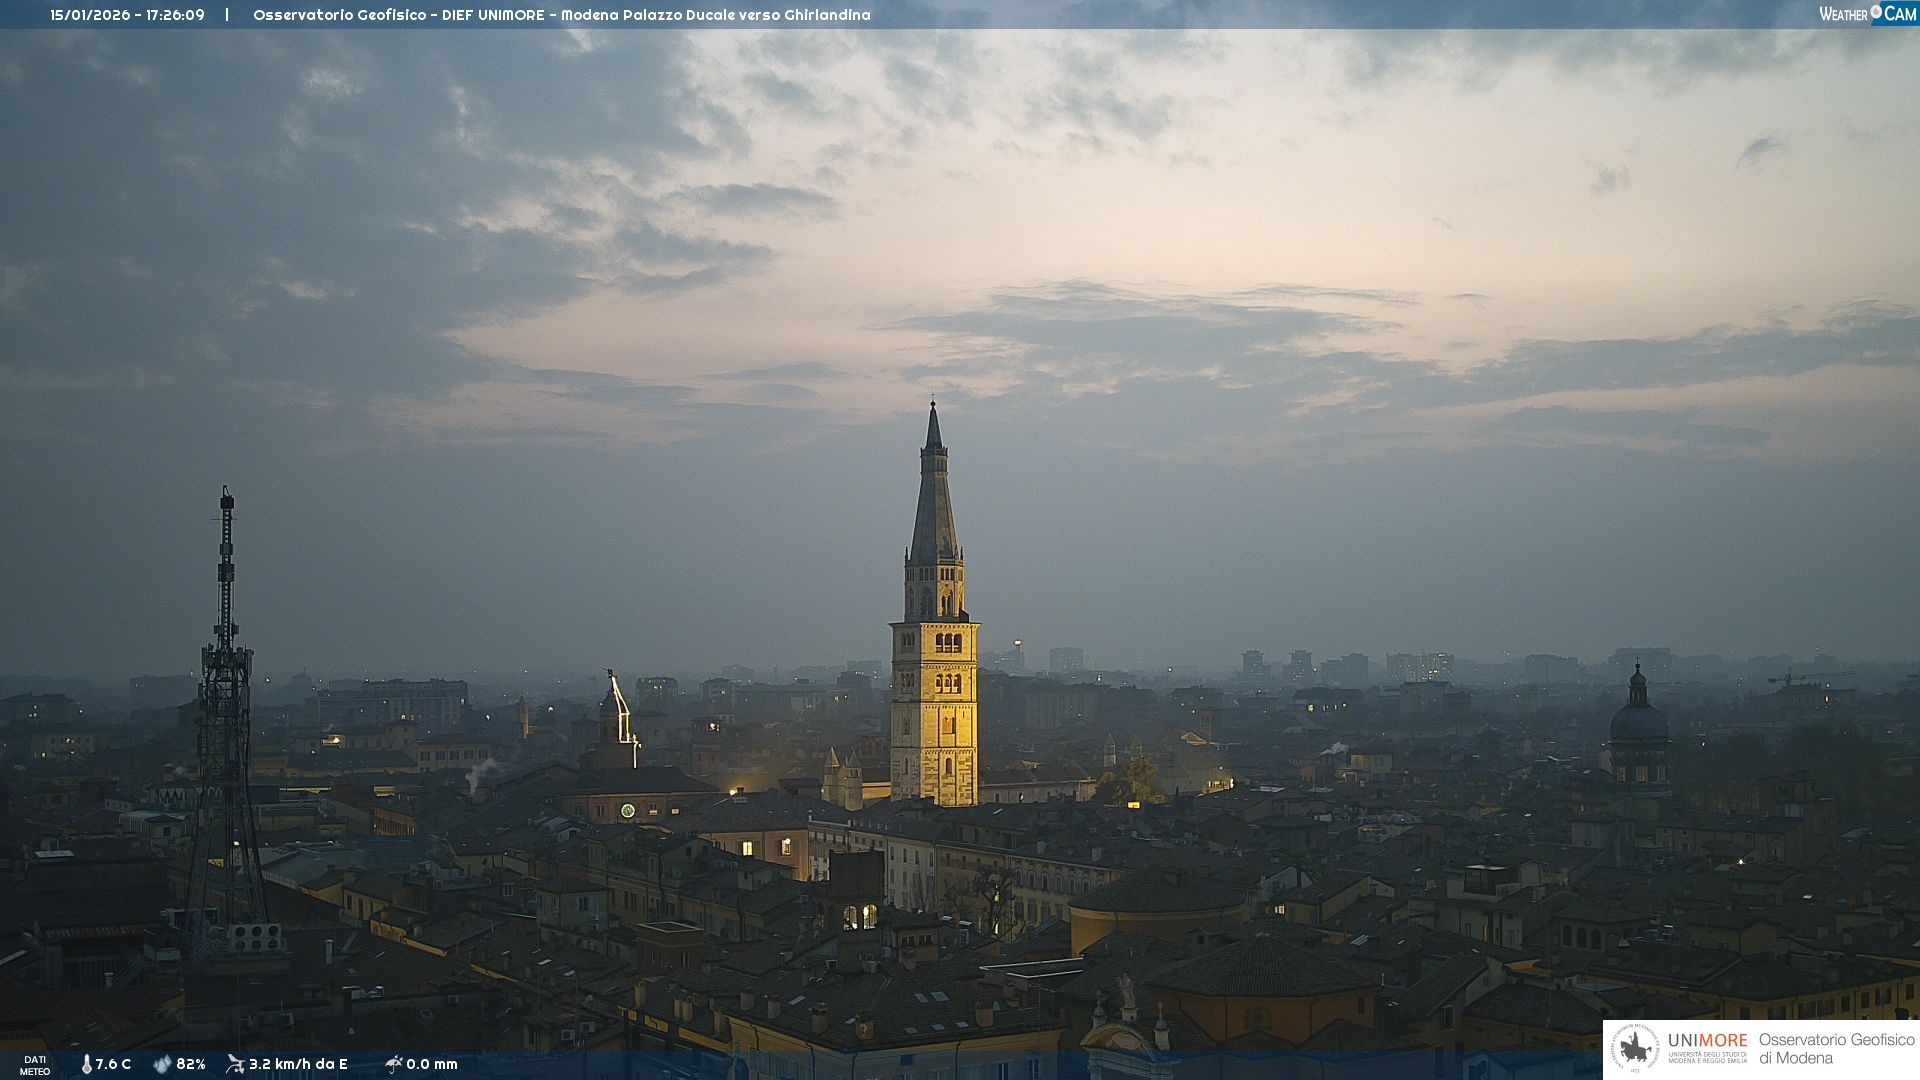Click the rain umbrella precipitation icon
This screenshot has width=1920, height=1080.
click(393, 1064)
